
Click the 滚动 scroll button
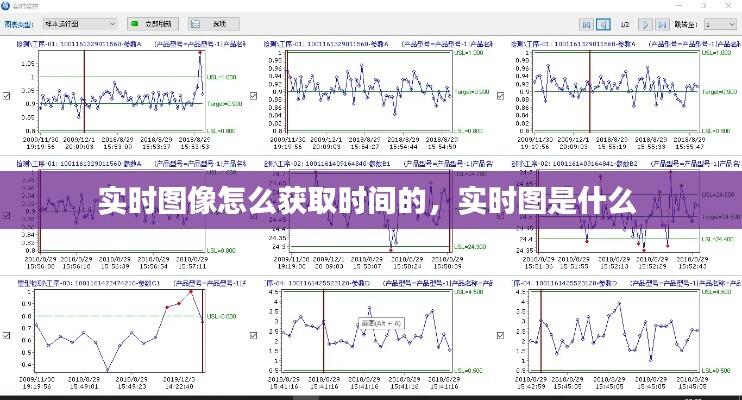(213, 23)
